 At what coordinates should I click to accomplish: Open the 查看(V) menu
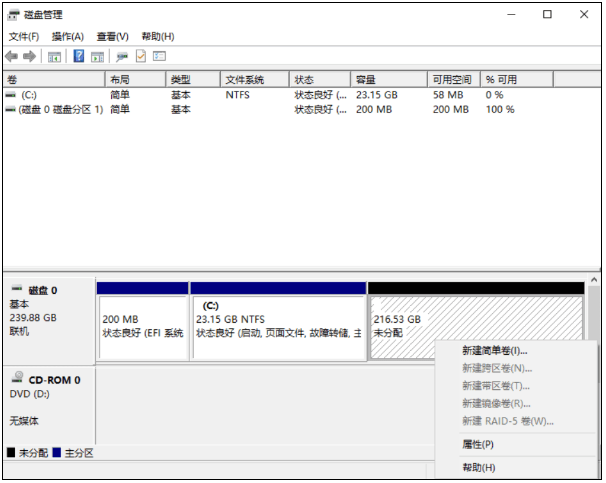coord(112,37)
